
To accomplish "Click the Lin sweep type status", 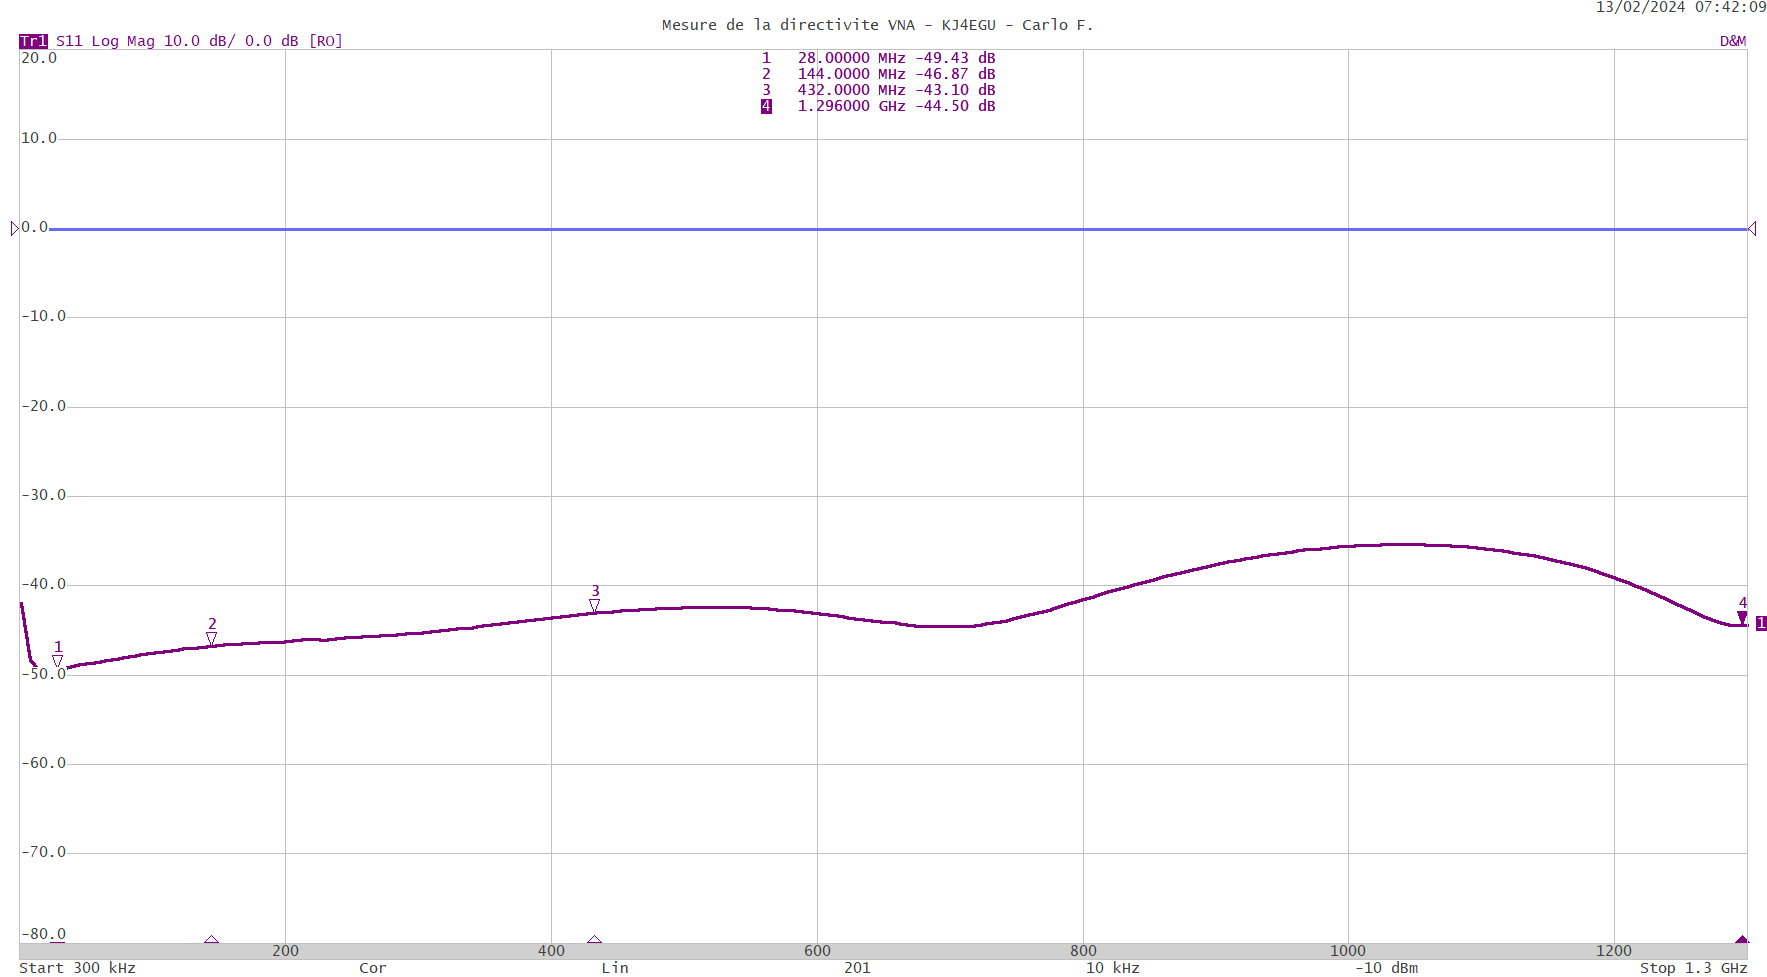I will 615,967.
